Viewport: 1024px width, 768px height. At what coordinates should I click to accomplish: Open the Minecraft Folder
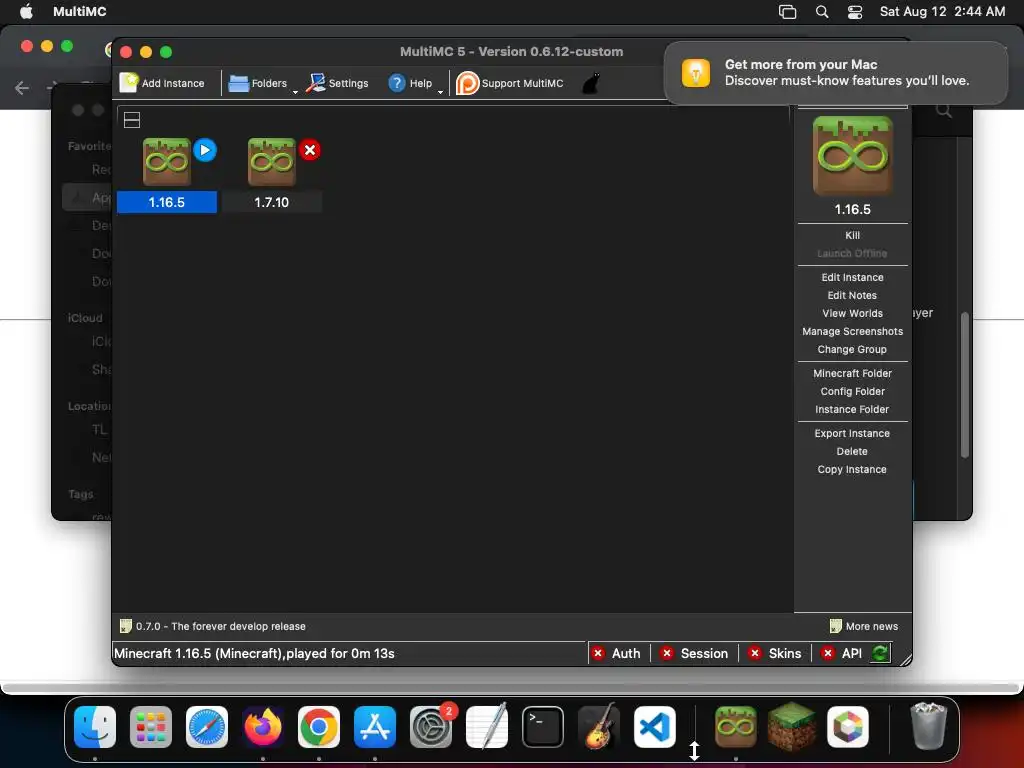pyautogui.click(x=852, y=373)
